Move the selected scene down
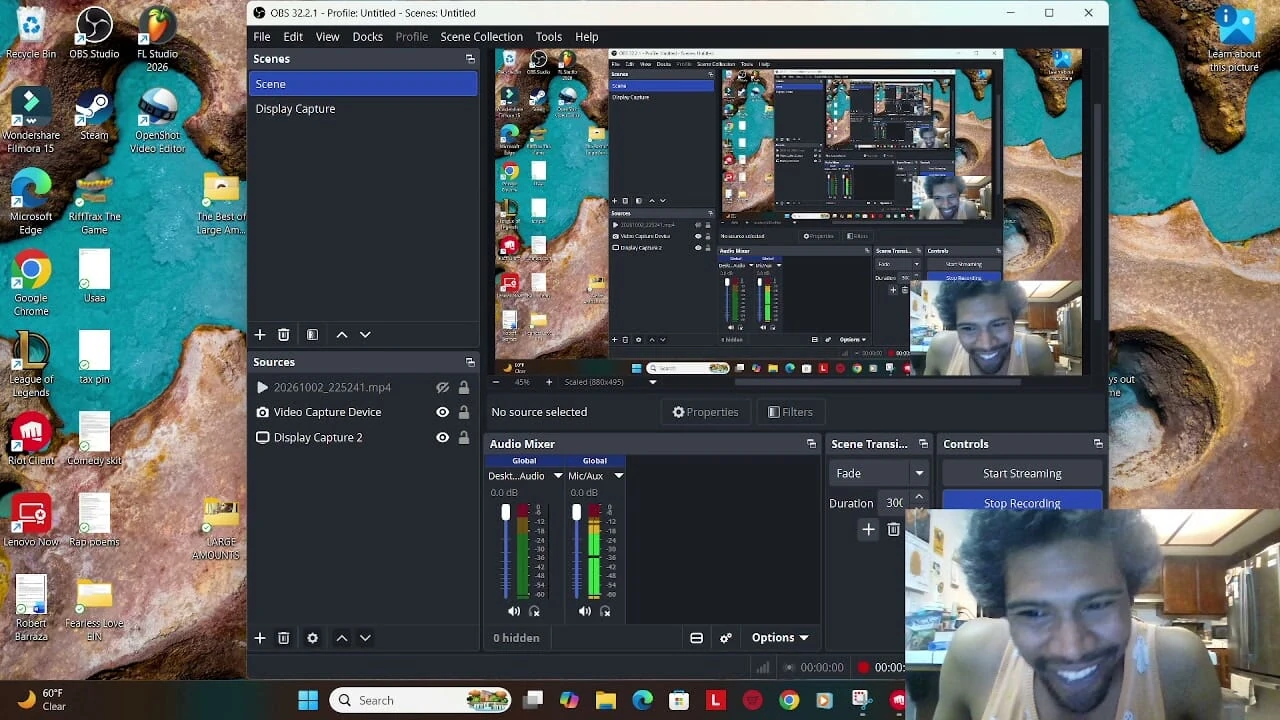The width and height of the screenshot is (1280, 720). click(x=365, y=335)
